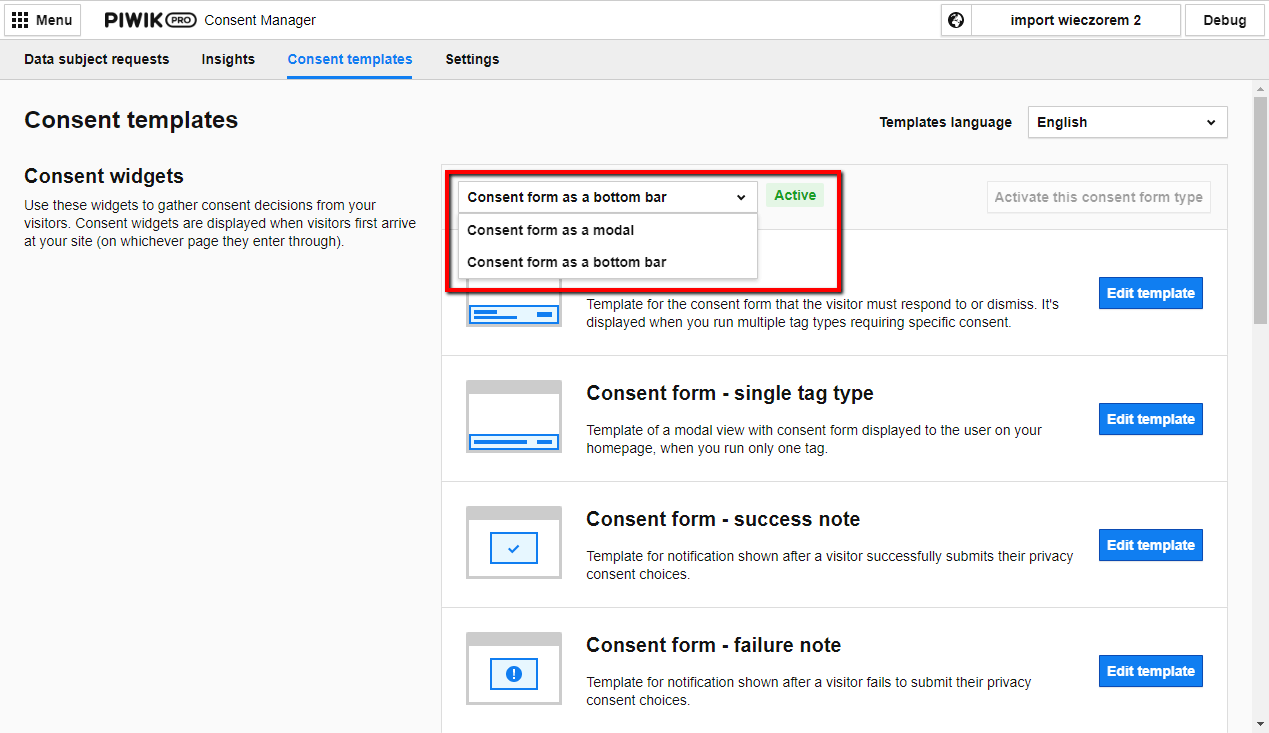Open the Templates language dropdown
Screen dimensions: 1269x733
tap(1127, 122)
